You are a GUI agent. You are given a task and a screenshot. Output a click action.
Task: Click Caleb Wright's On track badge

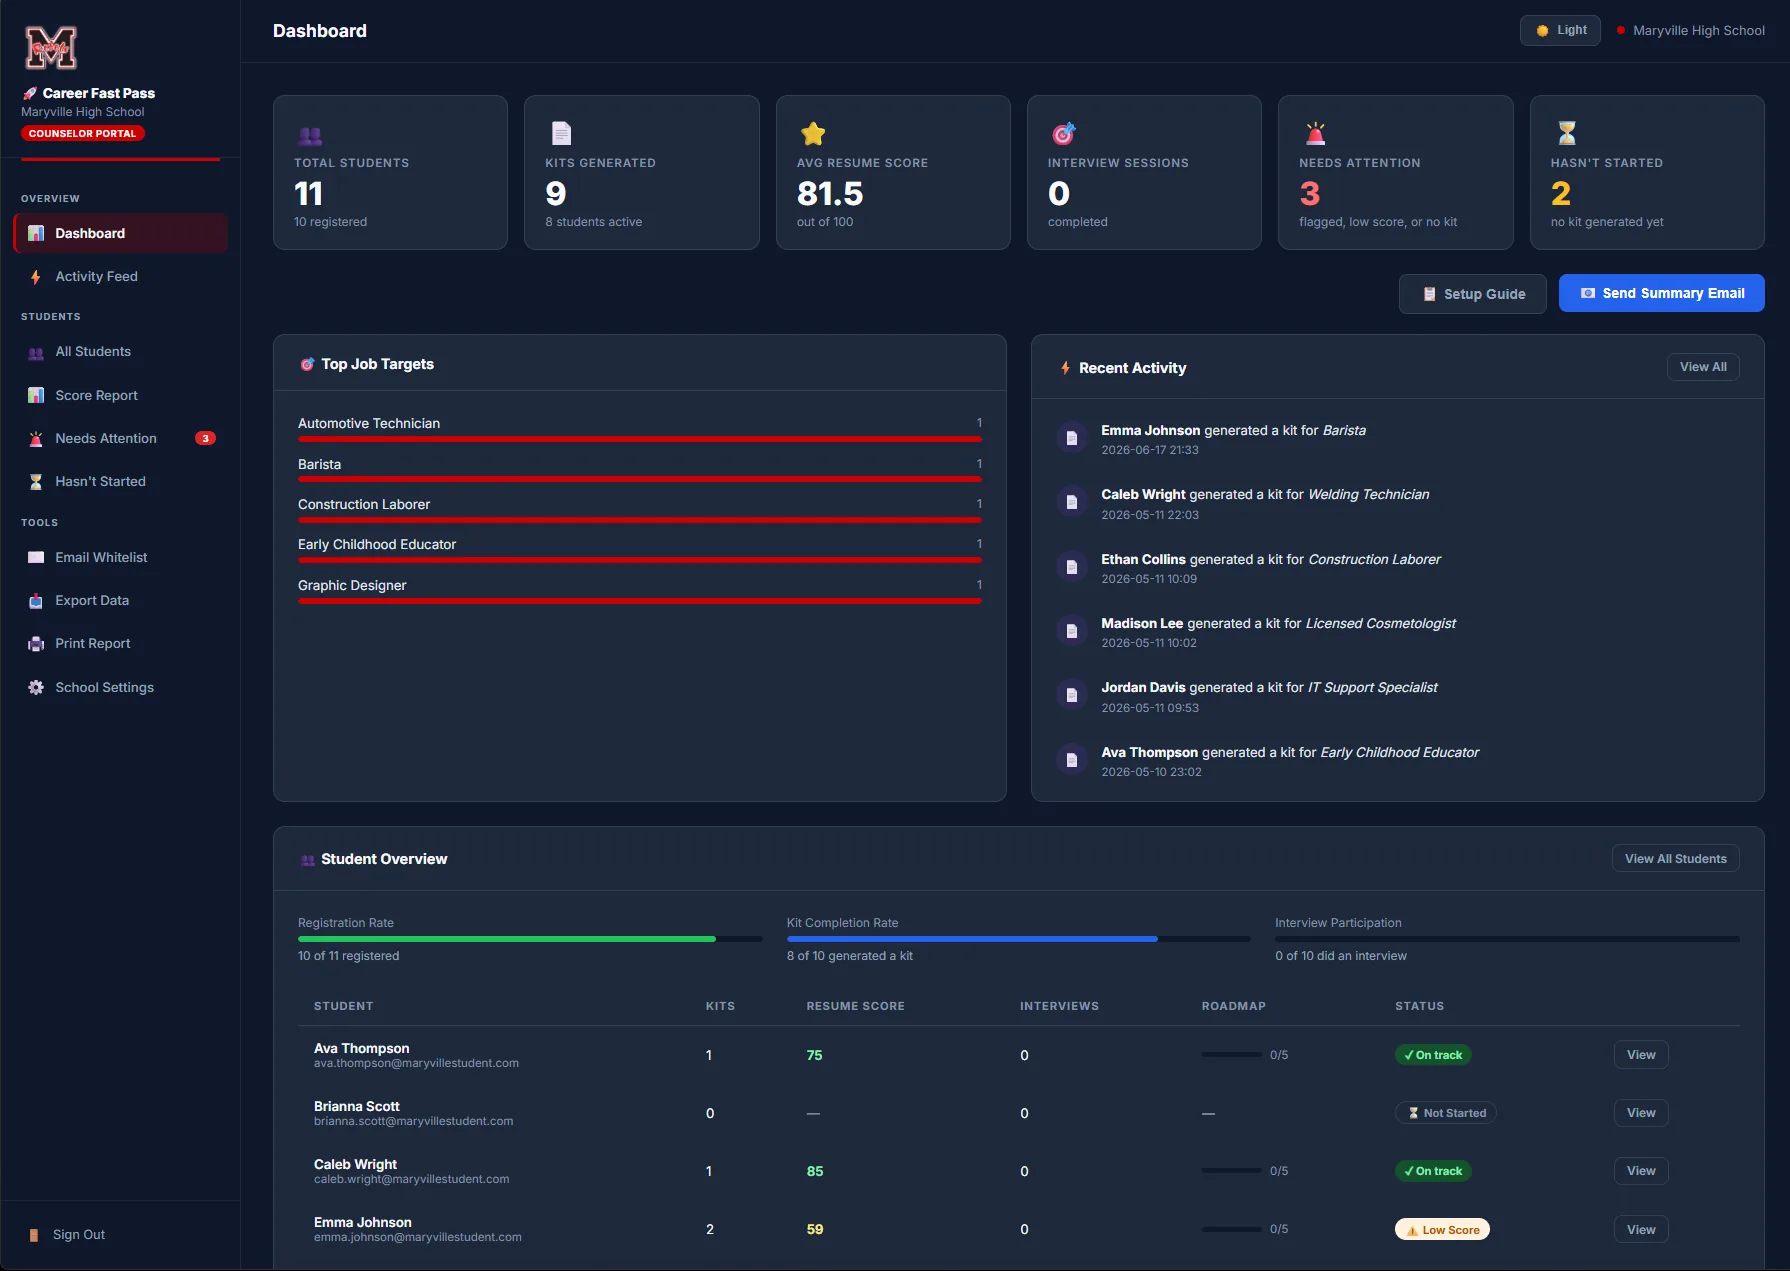click(1433, 1171)
